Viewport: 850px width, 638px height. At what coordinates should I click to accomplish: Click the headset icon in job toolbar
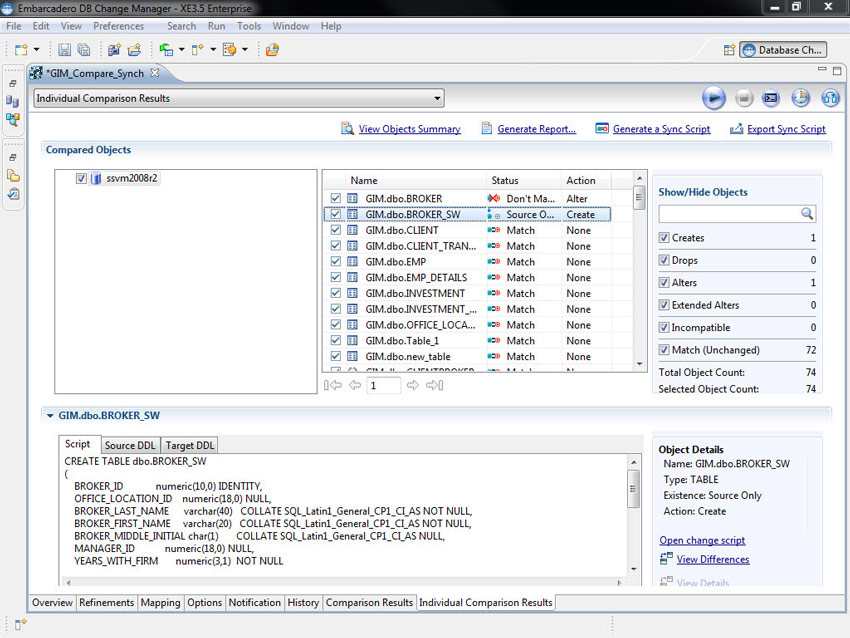point(830,98)
